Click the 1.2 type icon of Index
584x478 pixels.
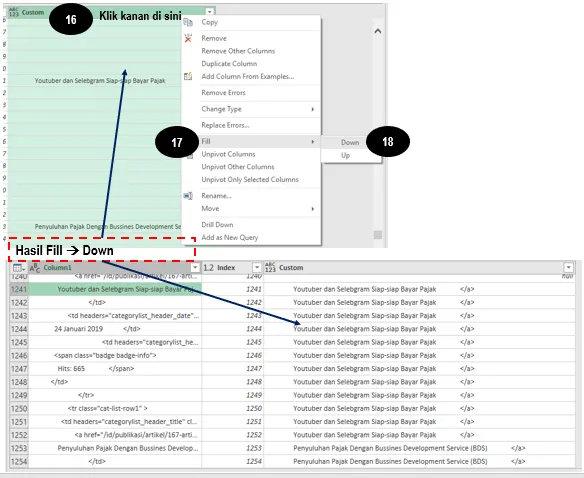tap(209, 268)
